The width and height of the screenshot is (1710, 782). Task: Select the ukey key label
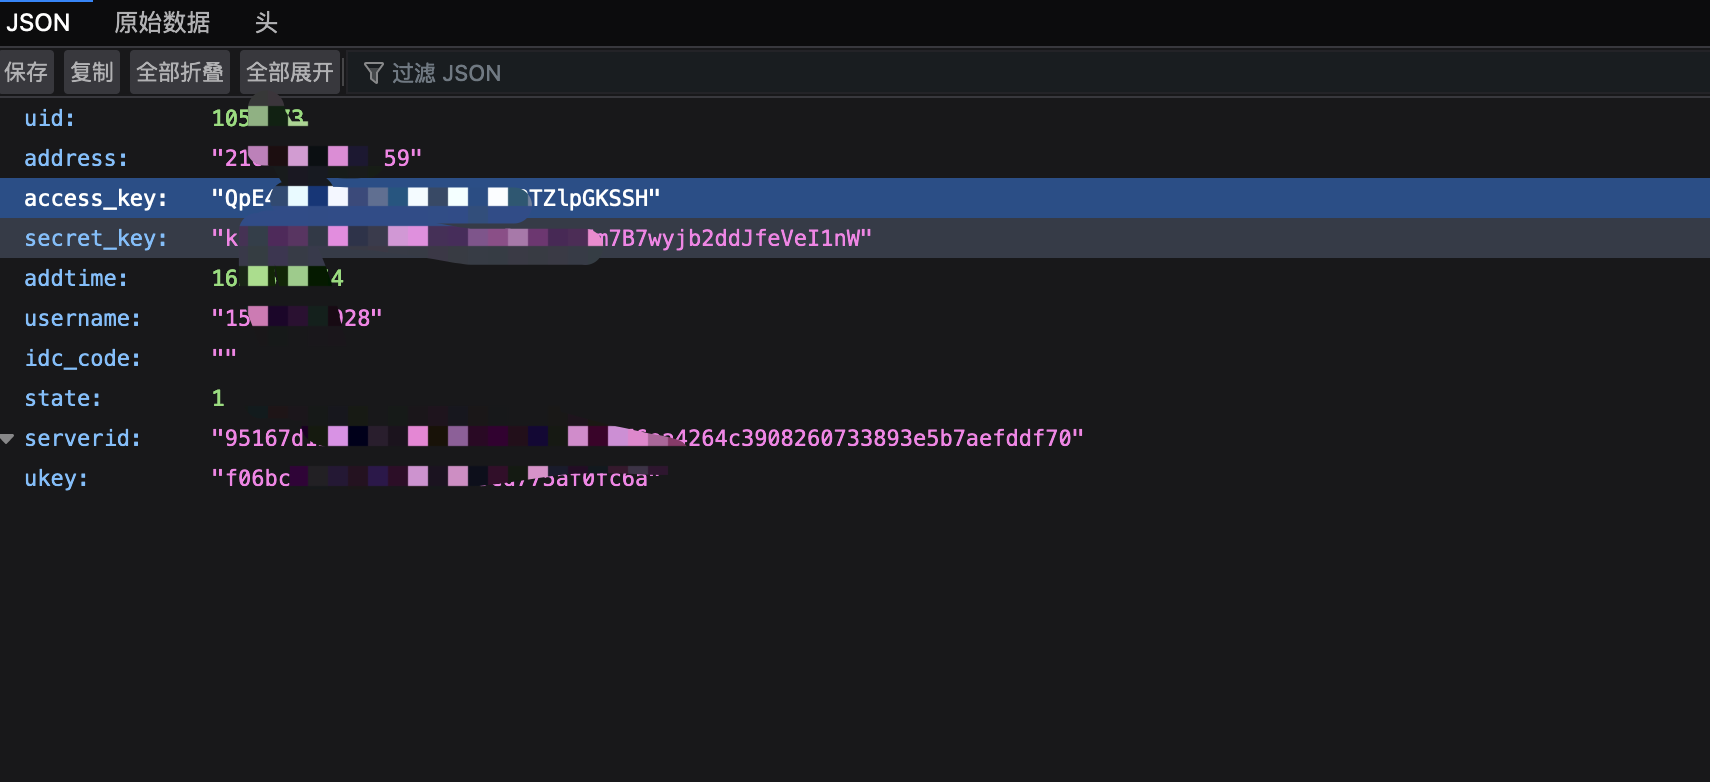pyautogui.click(x=56, y=478)
